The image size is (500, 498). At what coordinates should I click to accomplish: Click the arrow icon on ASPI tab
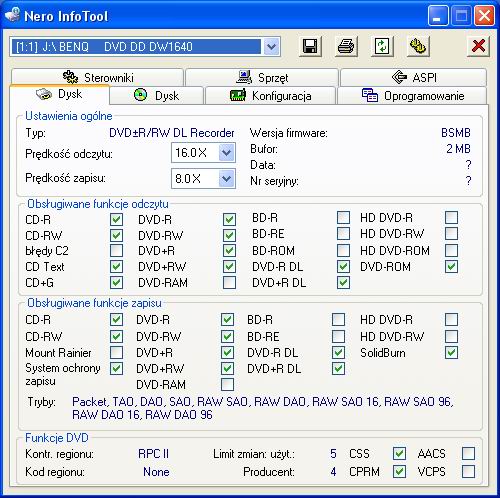(399, 77)
